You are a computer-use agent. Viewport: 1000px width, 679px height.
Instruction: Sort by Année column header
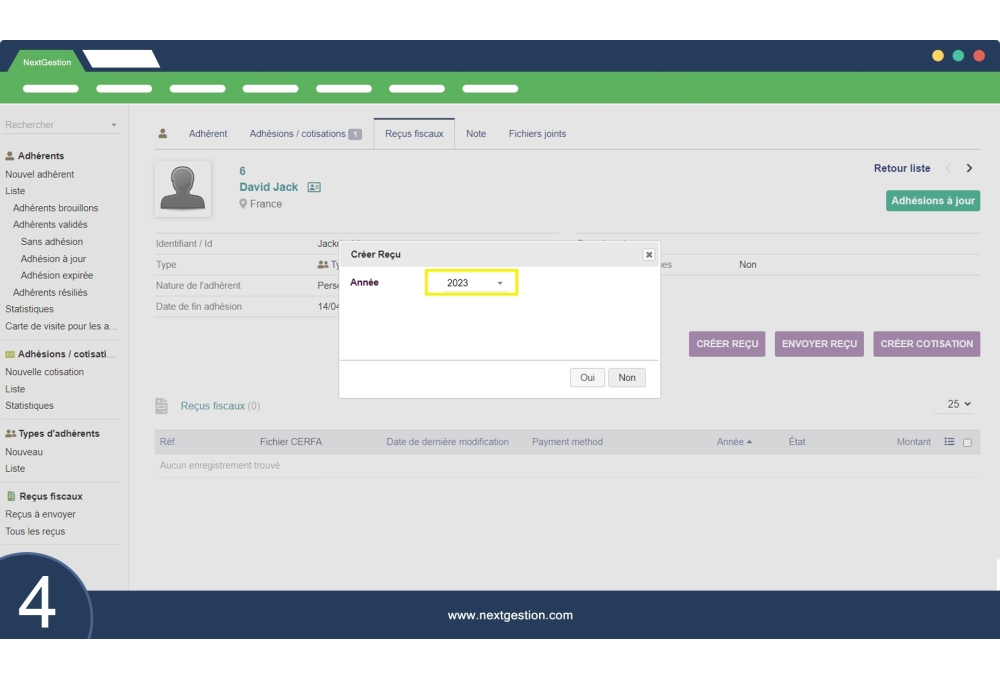click(x=733, y=442)
